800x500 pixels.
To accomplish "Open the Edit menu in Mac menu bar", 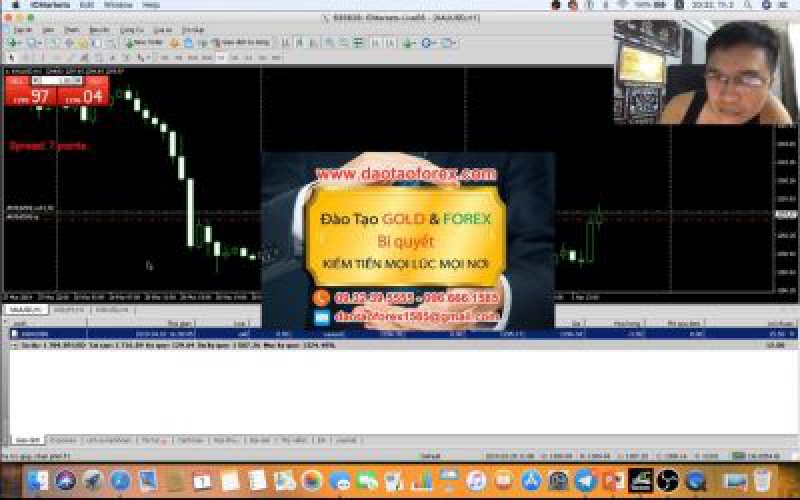I will click(x=87, y=5).
